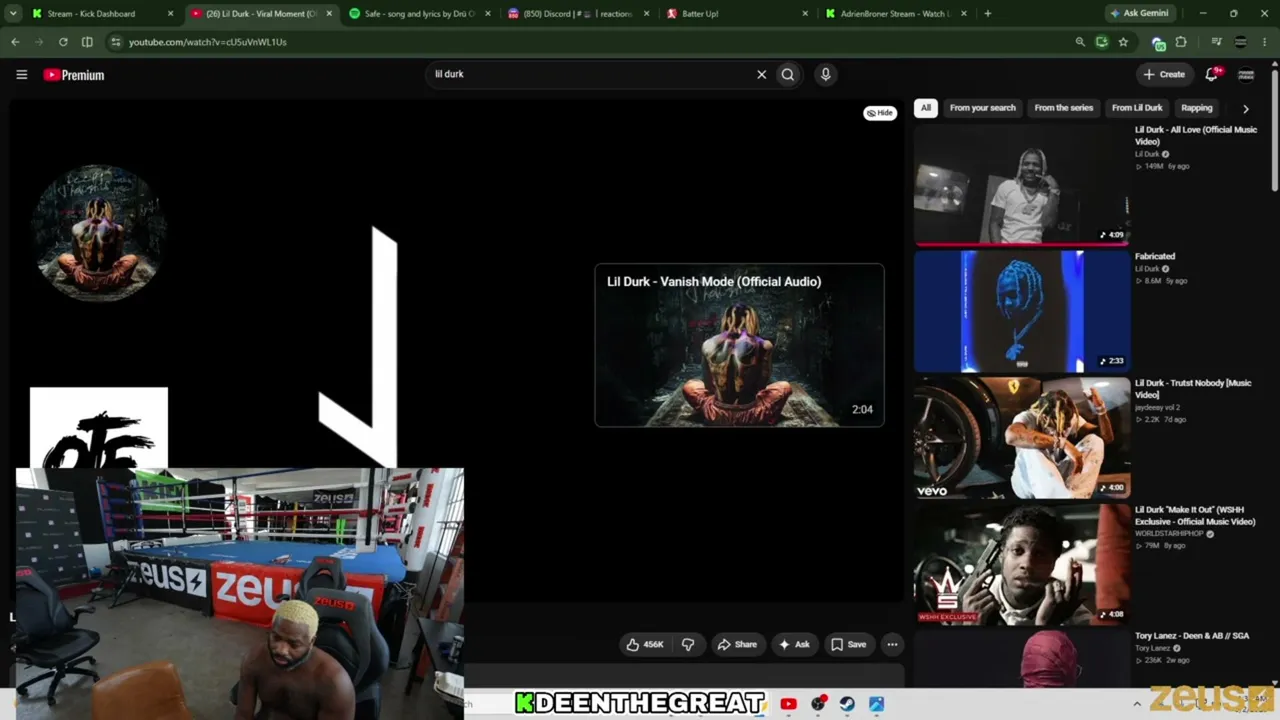Open the browser tab search dropdown

click(x=13, y=14)
